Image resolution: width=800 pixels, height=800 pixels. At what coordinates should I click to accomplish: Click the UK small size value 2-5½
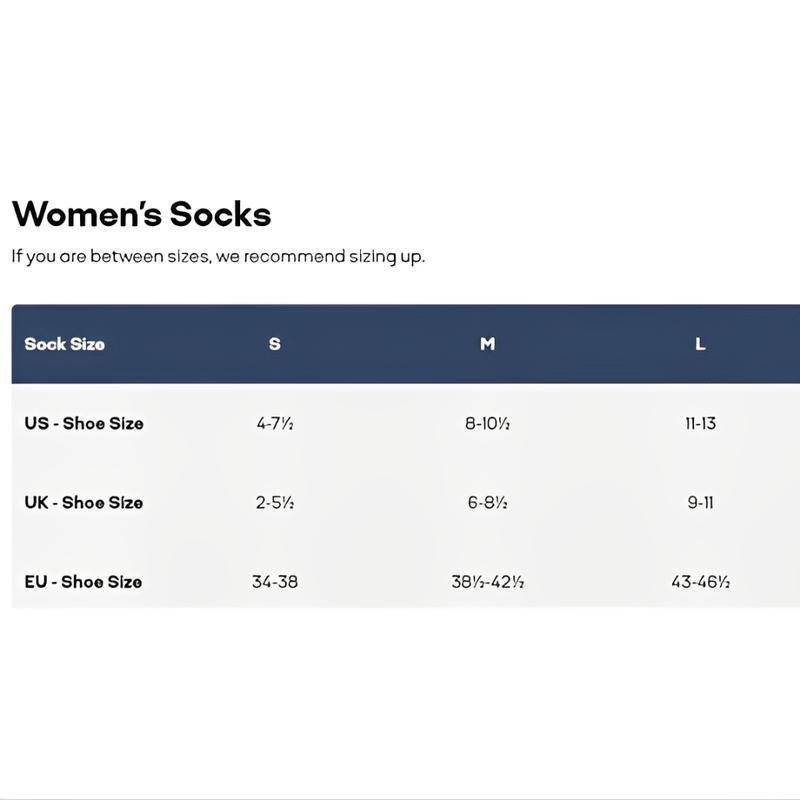(x=275, y=502)
